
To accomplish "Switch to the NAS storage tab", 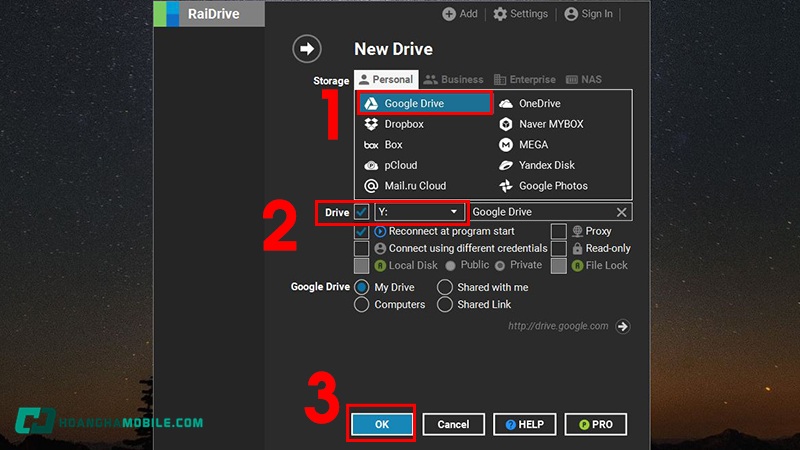I will coord(584,80).
